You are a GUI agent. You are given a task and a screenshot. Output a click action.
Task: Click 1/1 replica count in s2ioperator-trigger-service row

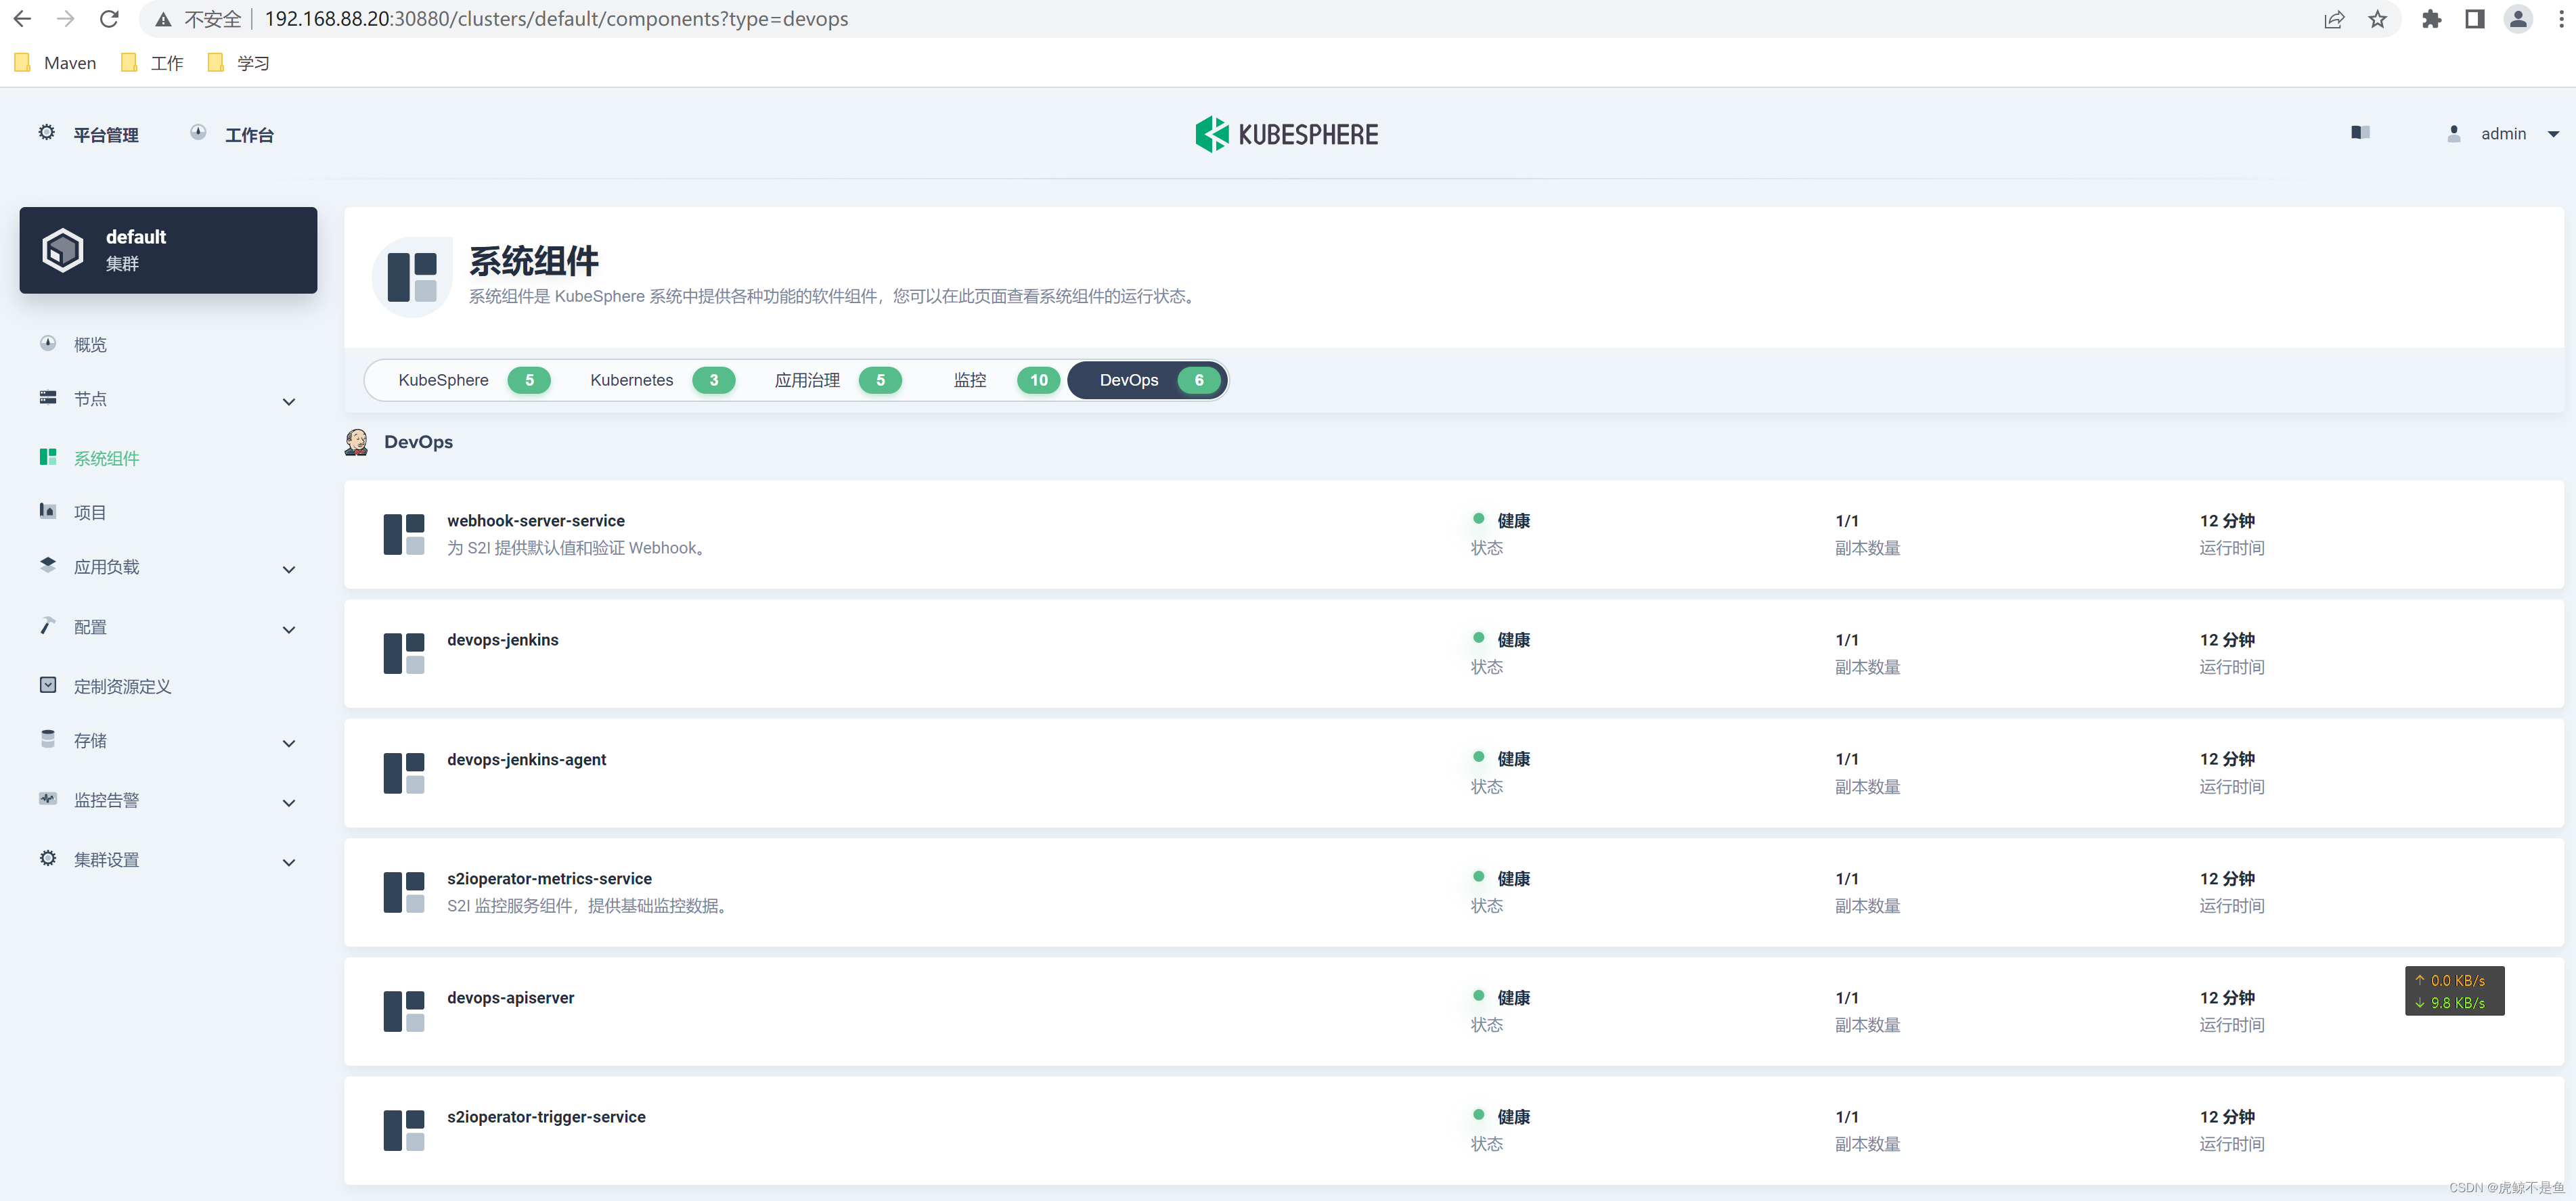[x=1846, y=1117]
